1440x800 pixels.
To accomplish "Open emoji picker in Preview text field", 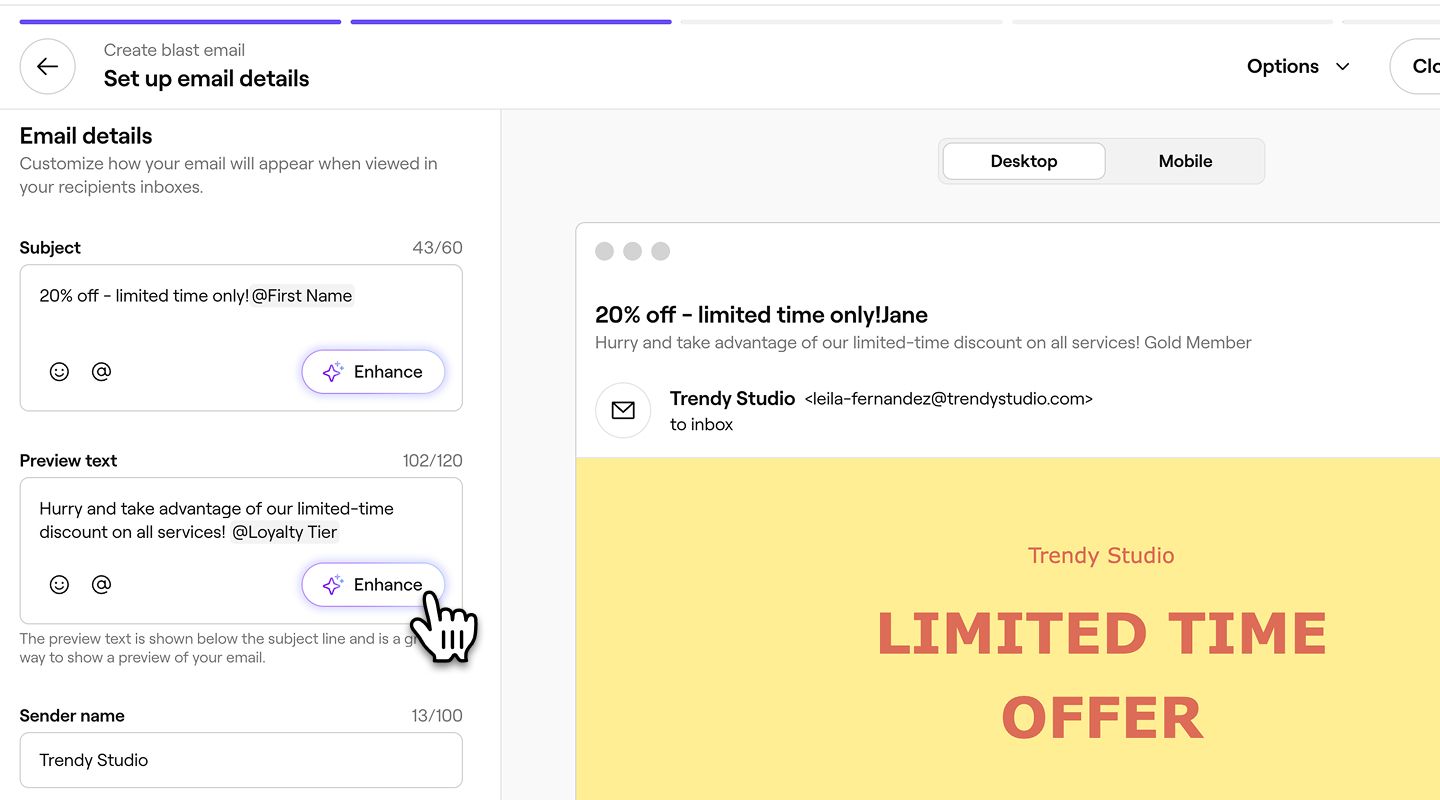I will [x=60, y=585].
